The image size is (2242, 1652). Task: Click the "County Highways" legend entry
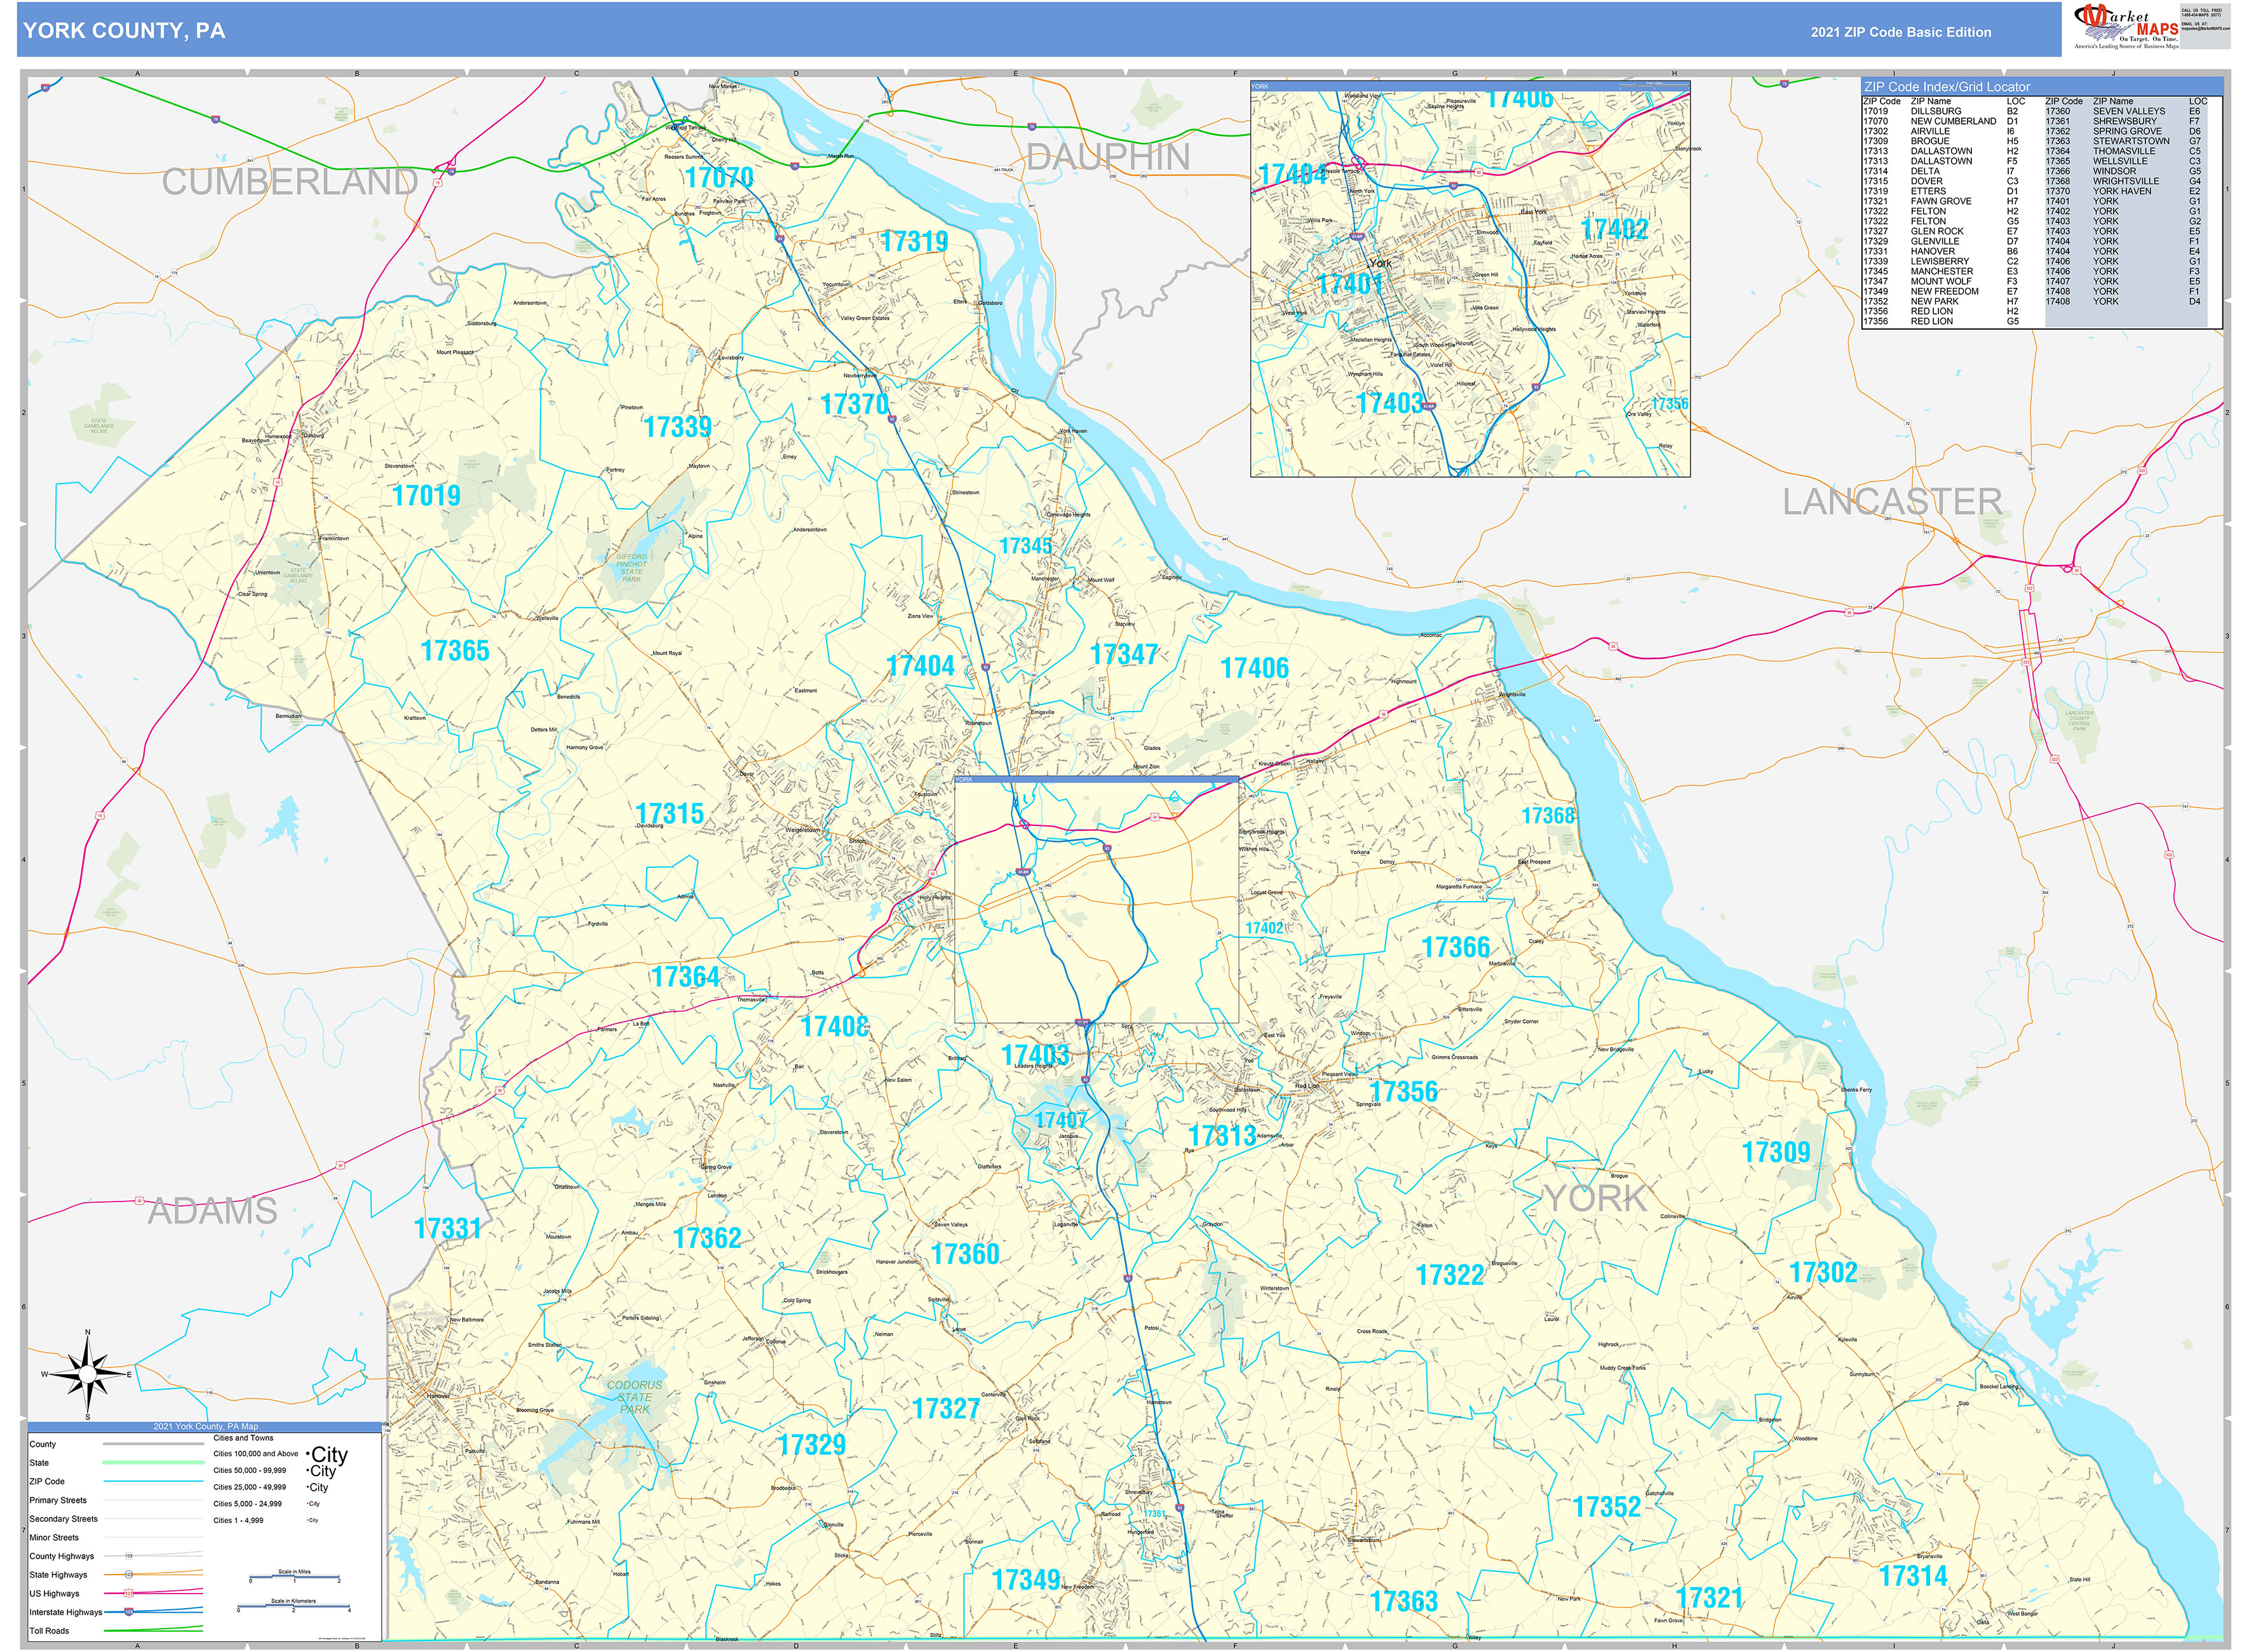click(x=61, y=1556)
